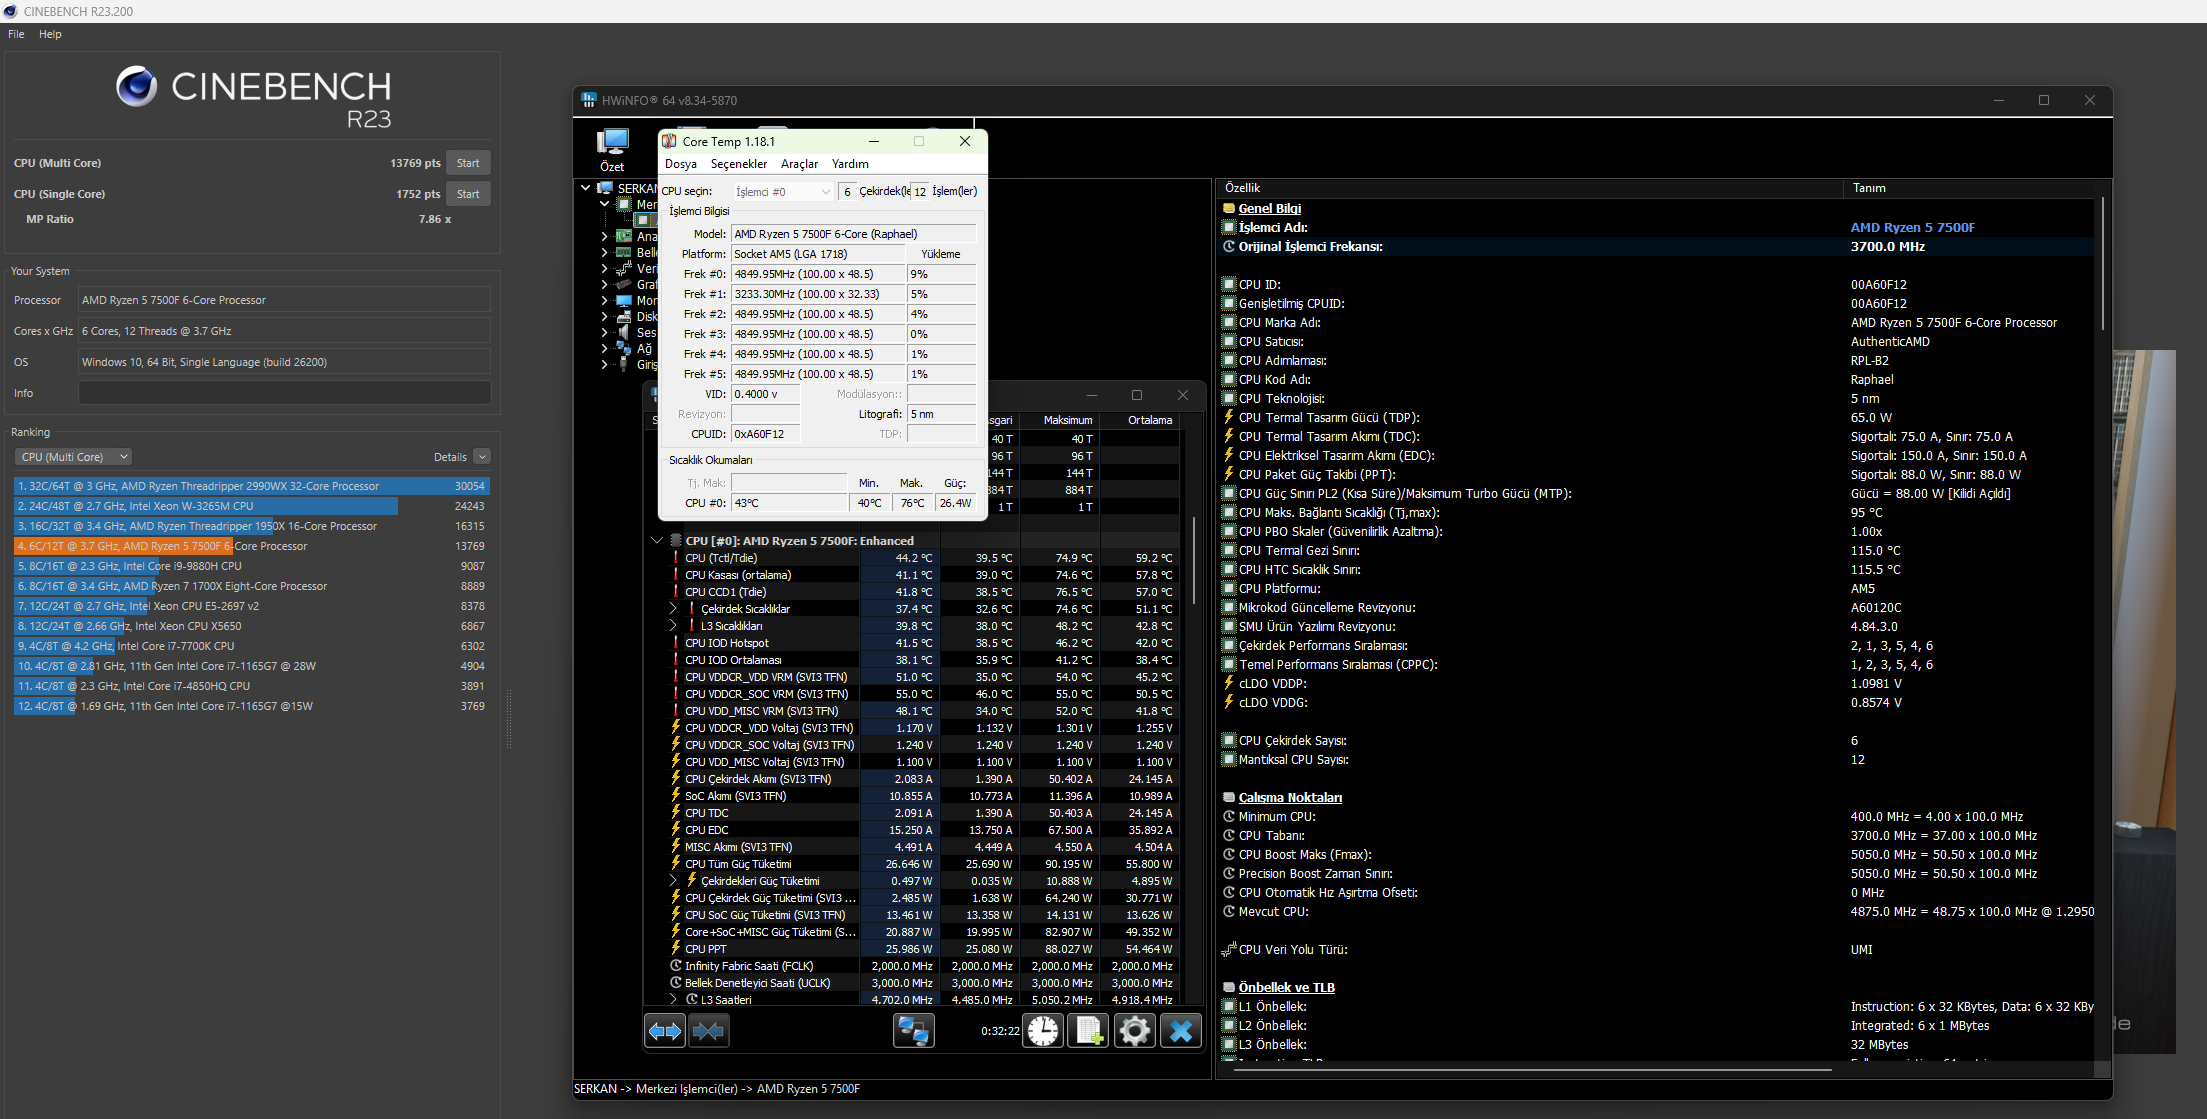Click the Cinebench R23 sphere logo
Screen dimensions: 2207x1119
coord(136,87)
